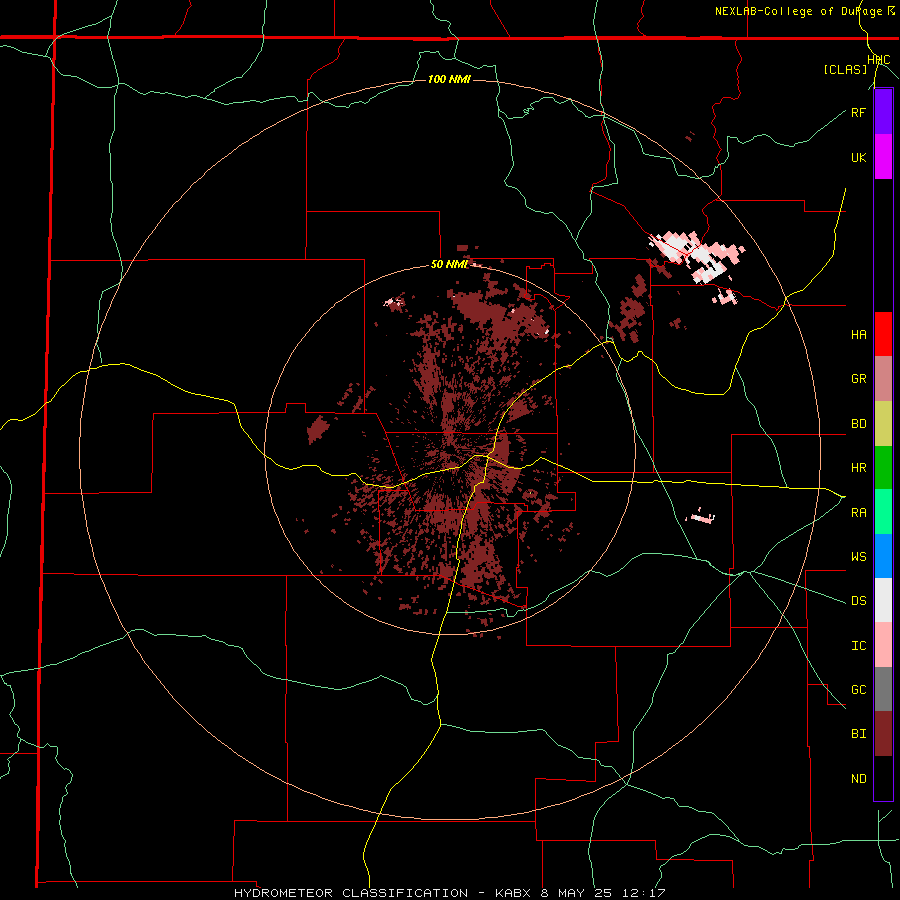Click the WS legend label

(859, 557)
